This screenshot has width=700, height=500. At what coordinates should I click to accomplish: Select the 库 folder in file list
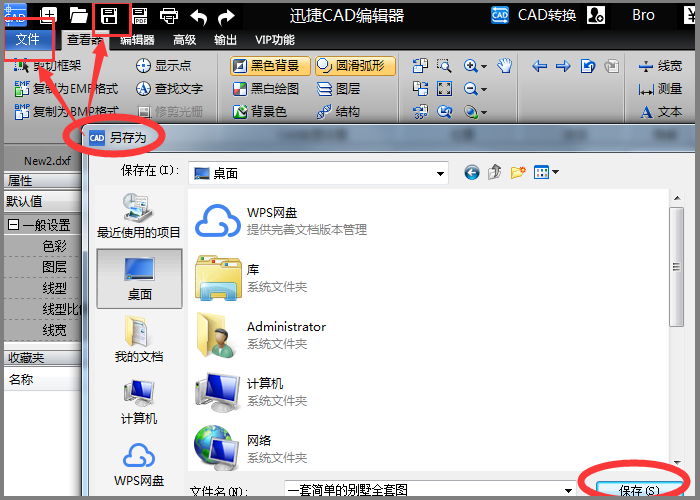click(x=251, y=278)
